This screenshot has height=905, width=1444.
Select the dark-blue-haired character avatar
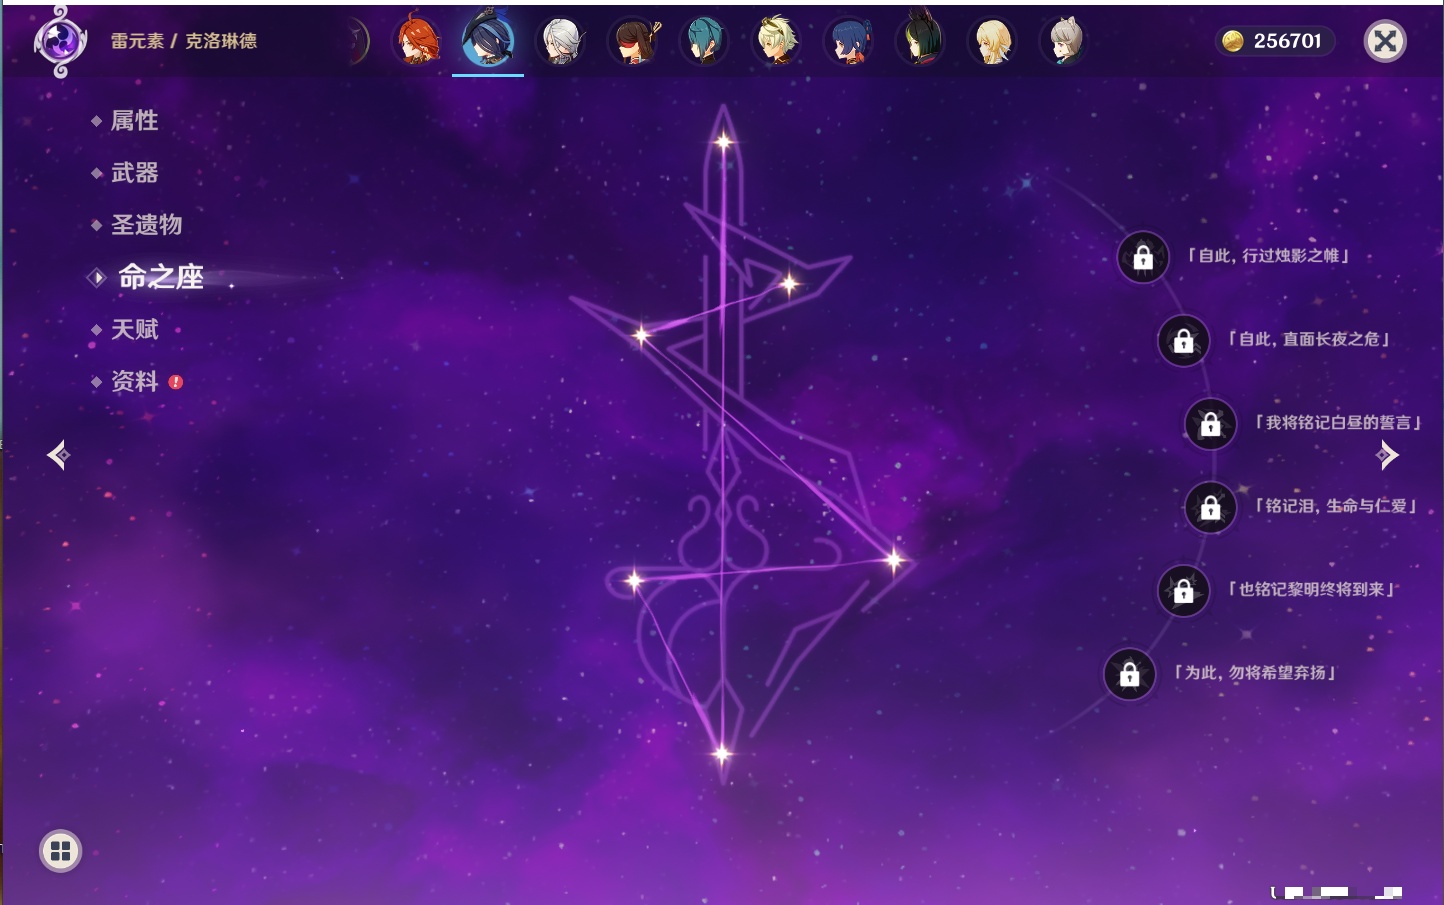(x=849, y=40)
